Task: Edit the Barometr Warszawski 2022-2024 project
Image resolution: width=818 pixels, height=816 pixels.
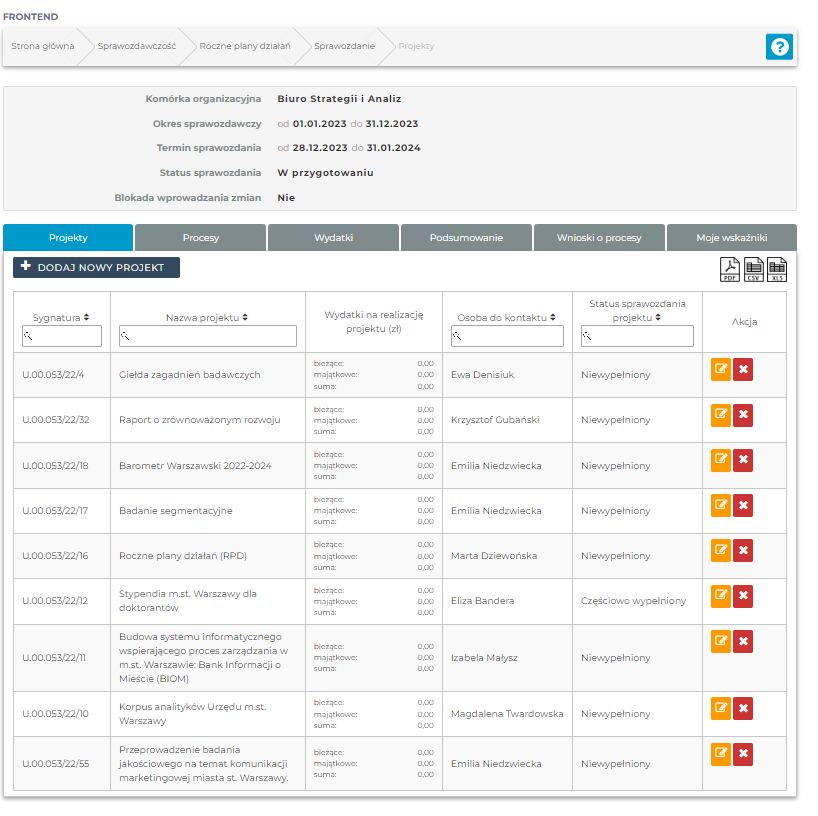Action: [x=721, y=460]
